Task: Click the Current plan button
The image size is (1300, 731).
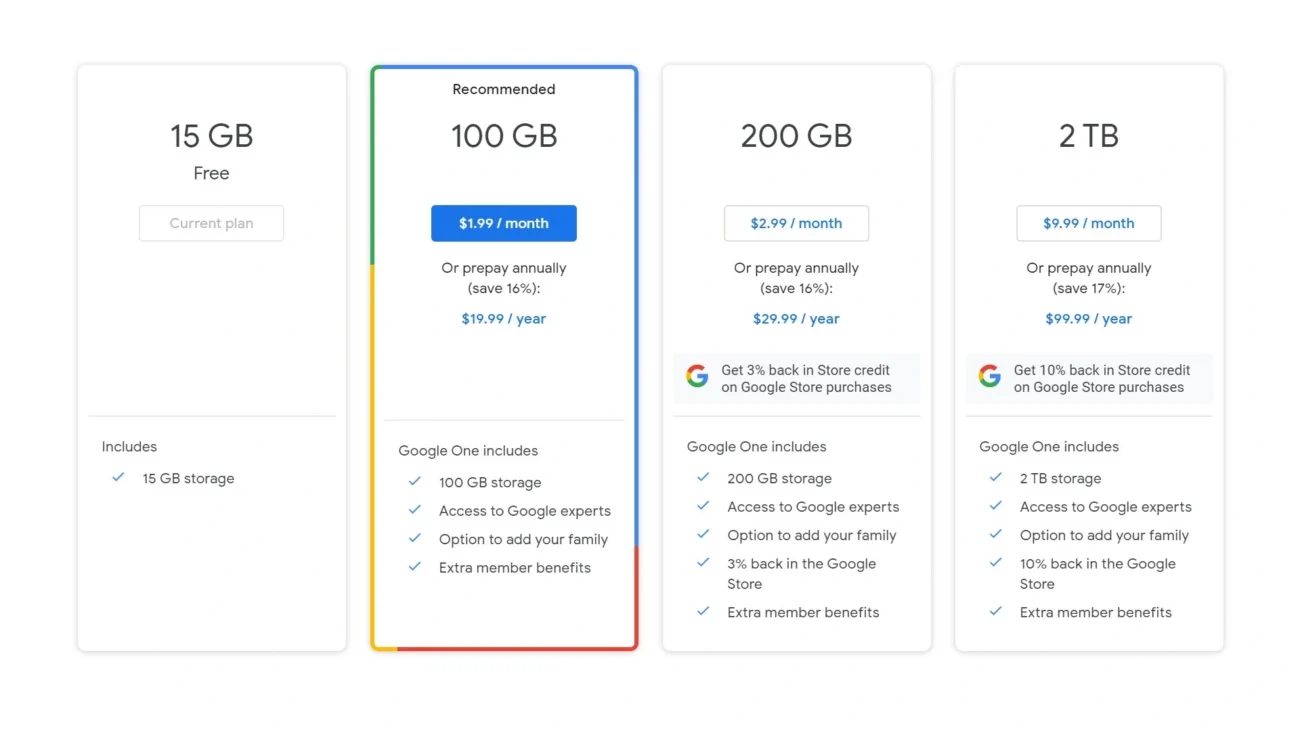Action: (211, 223)
